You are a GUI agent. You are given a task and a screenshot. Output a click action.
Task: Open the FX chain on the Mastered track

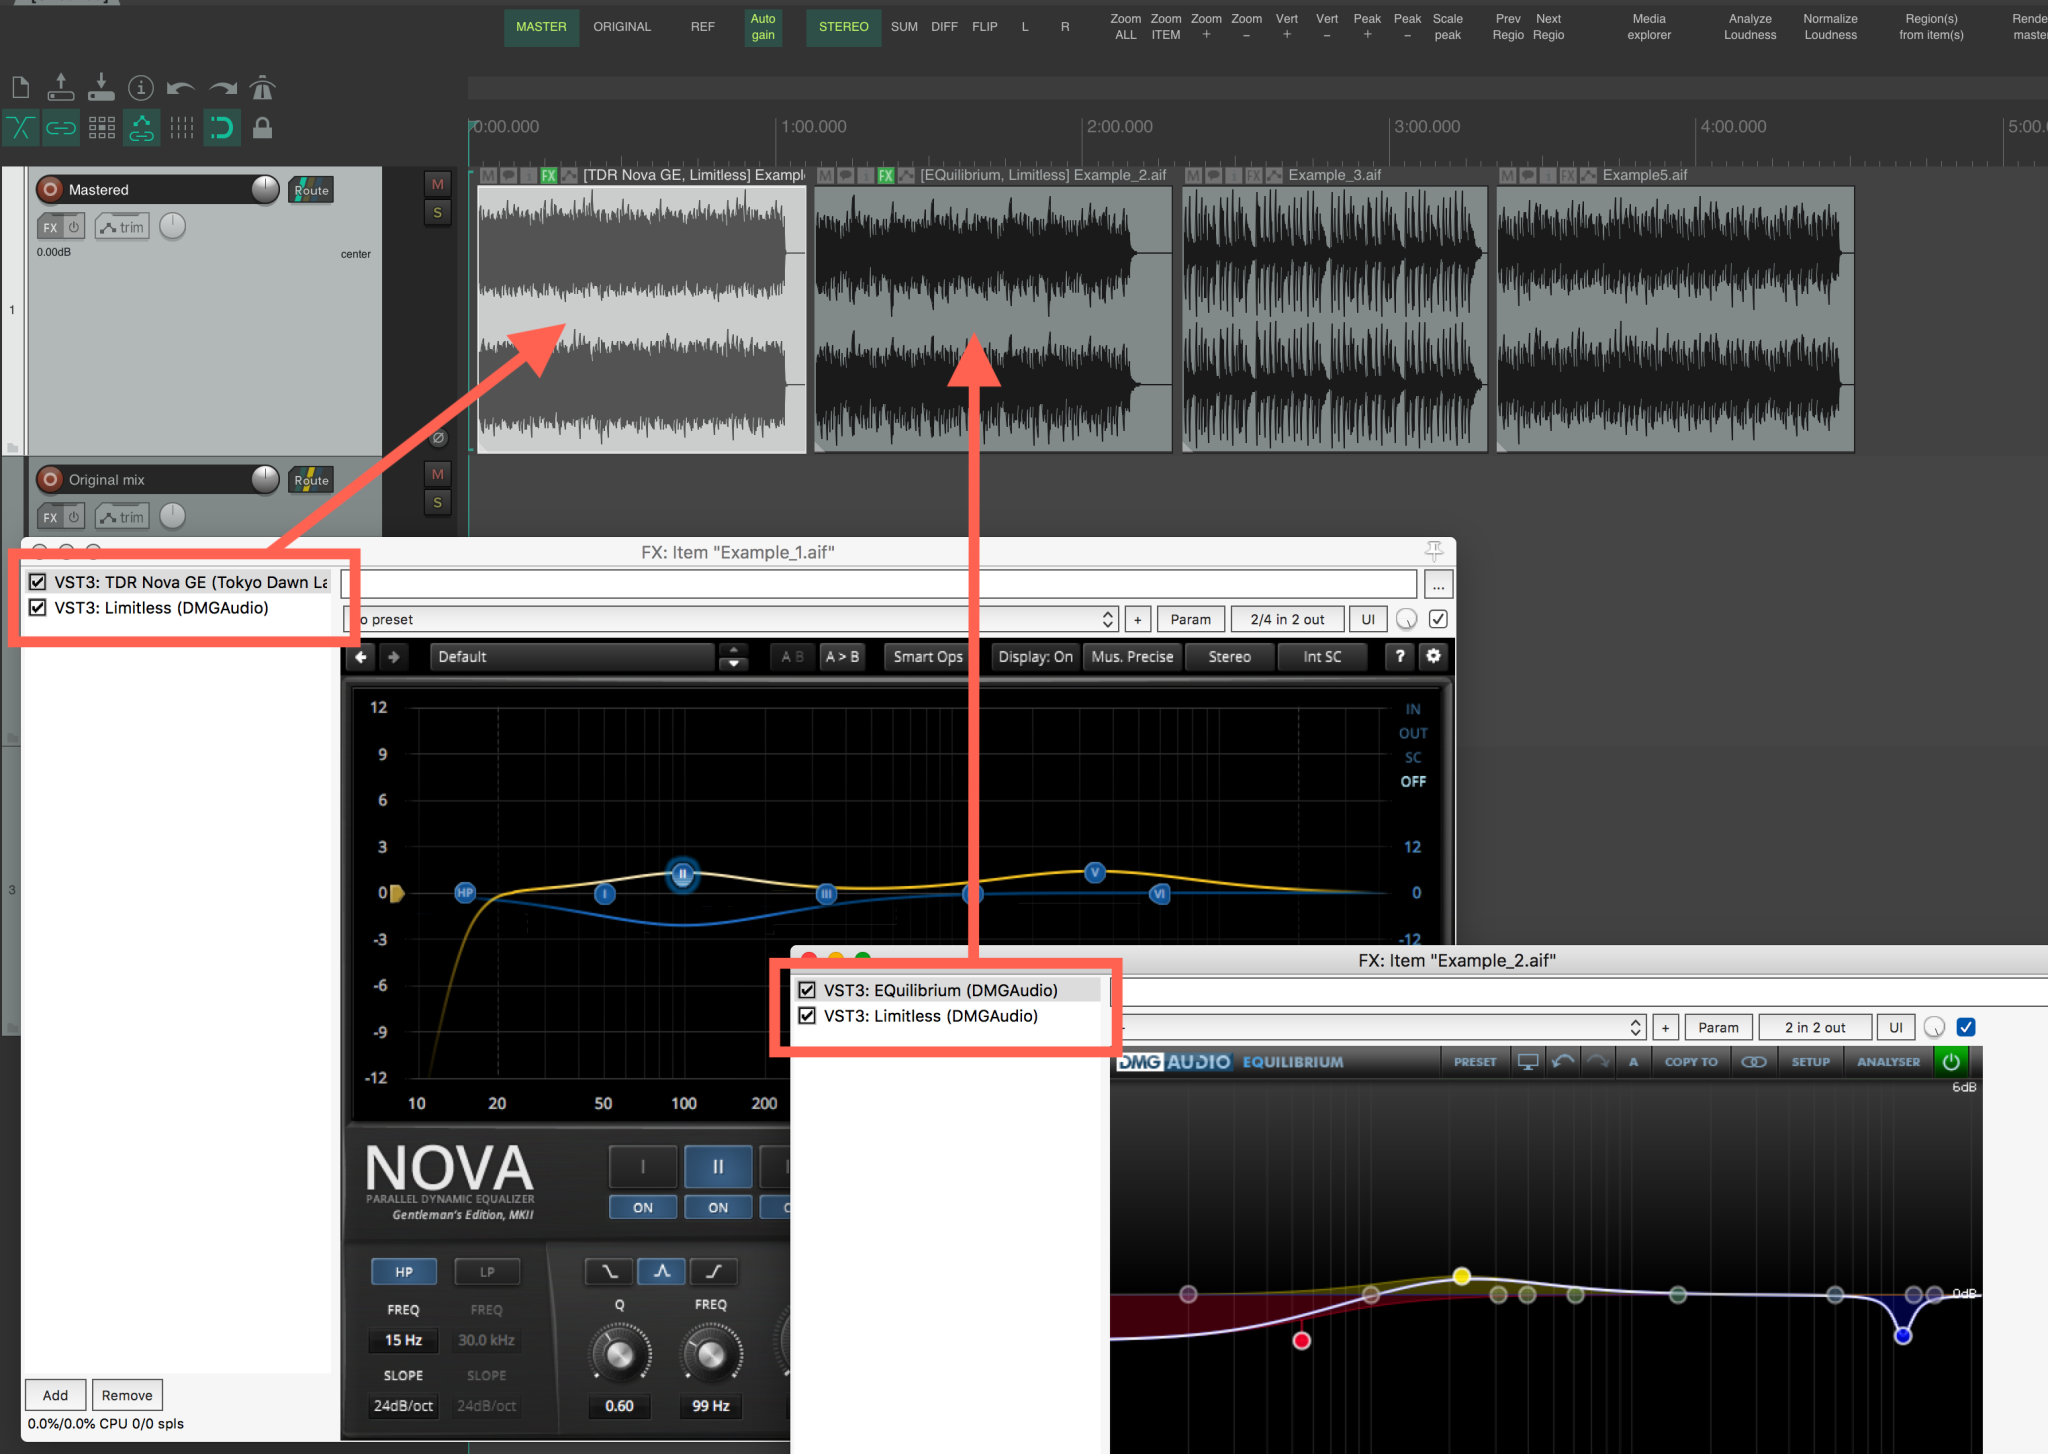[x=49, y=226]
